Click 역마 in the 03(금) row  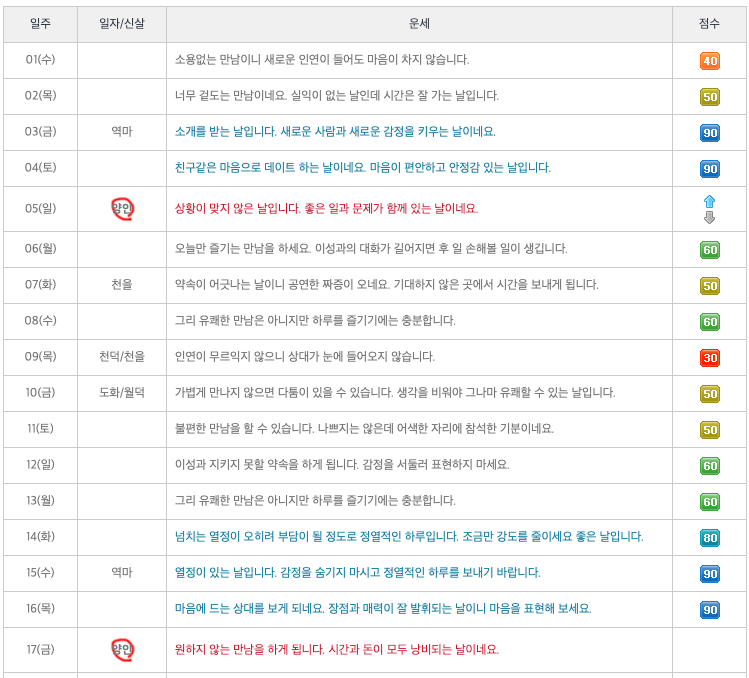pos(122,131)
